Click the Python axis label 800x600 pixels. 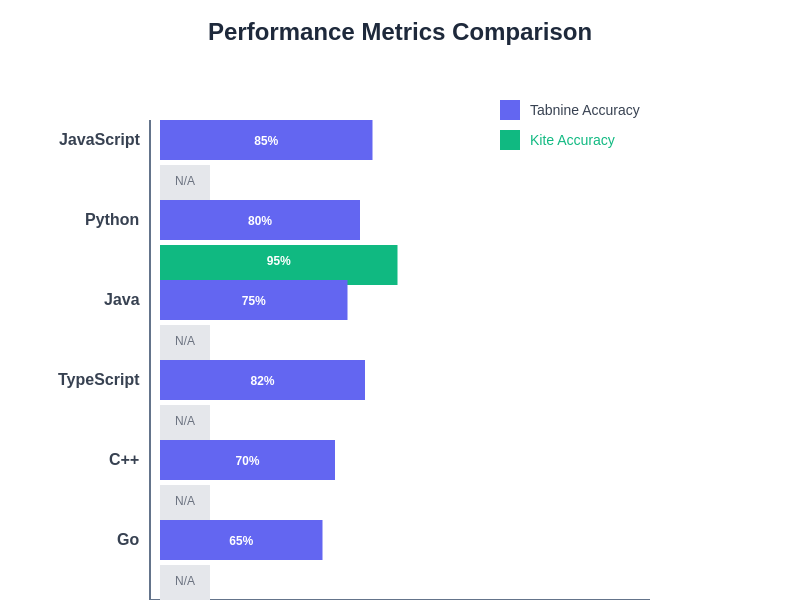pyautogui.click(x=112, y=220)
